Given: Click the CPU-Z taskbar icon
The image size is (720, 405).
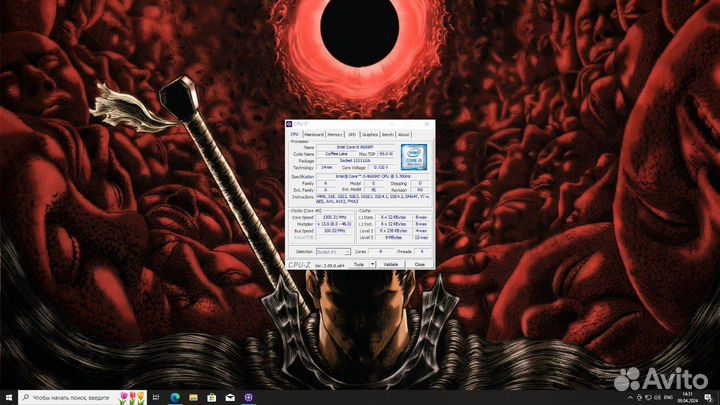Looking at the screenshot, I should point(248,397).
